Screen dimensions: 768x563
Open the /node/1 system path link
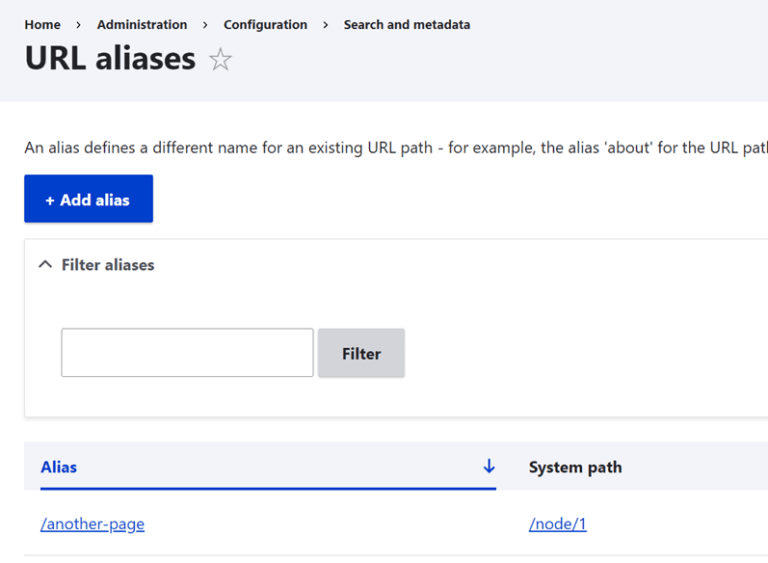[557, 524]
